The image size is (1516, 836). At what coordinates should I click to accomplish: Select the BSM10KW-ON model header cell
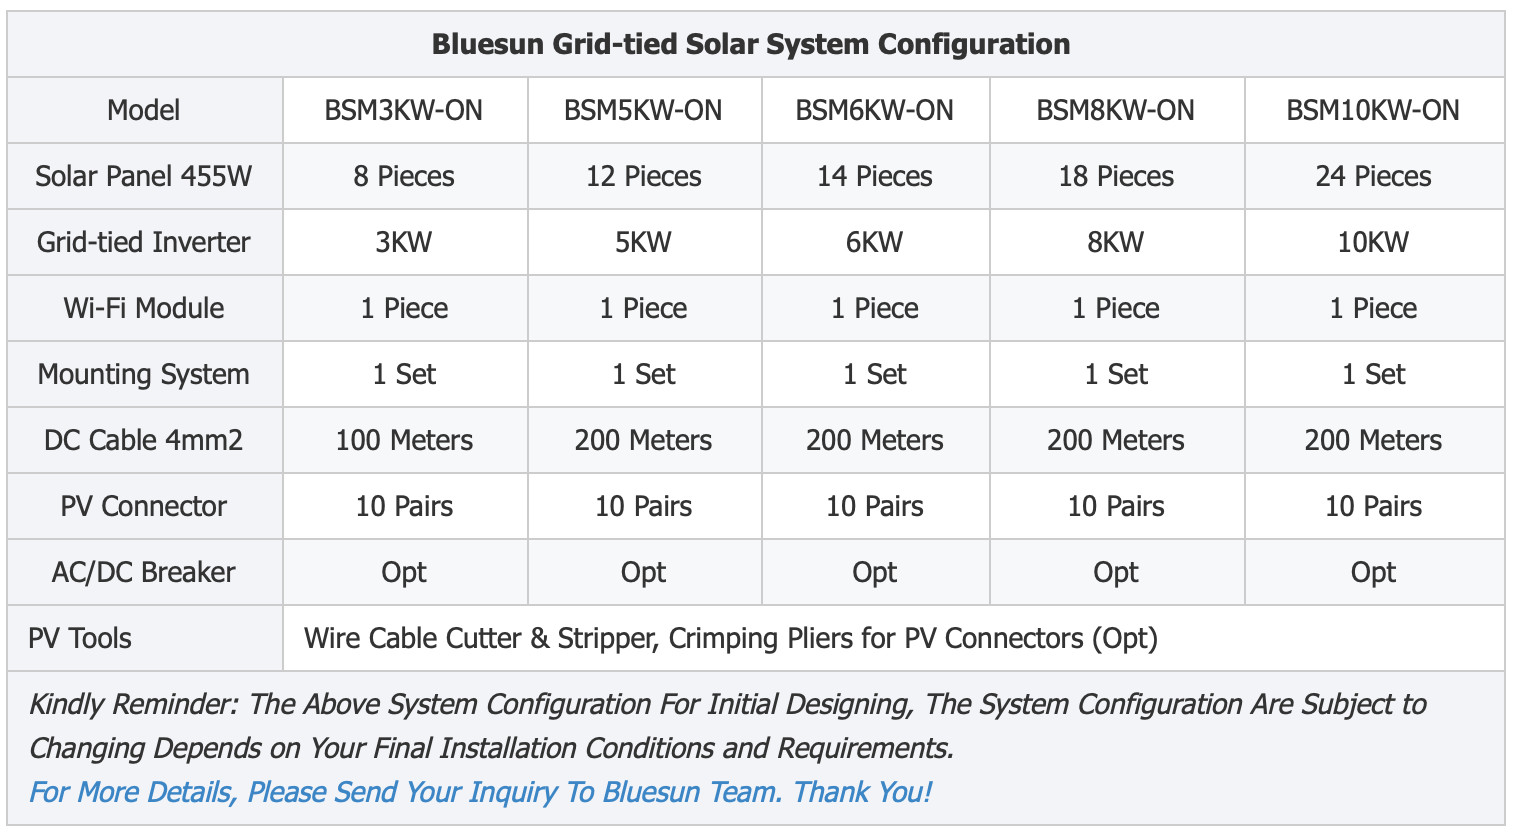coord(1373,110)
